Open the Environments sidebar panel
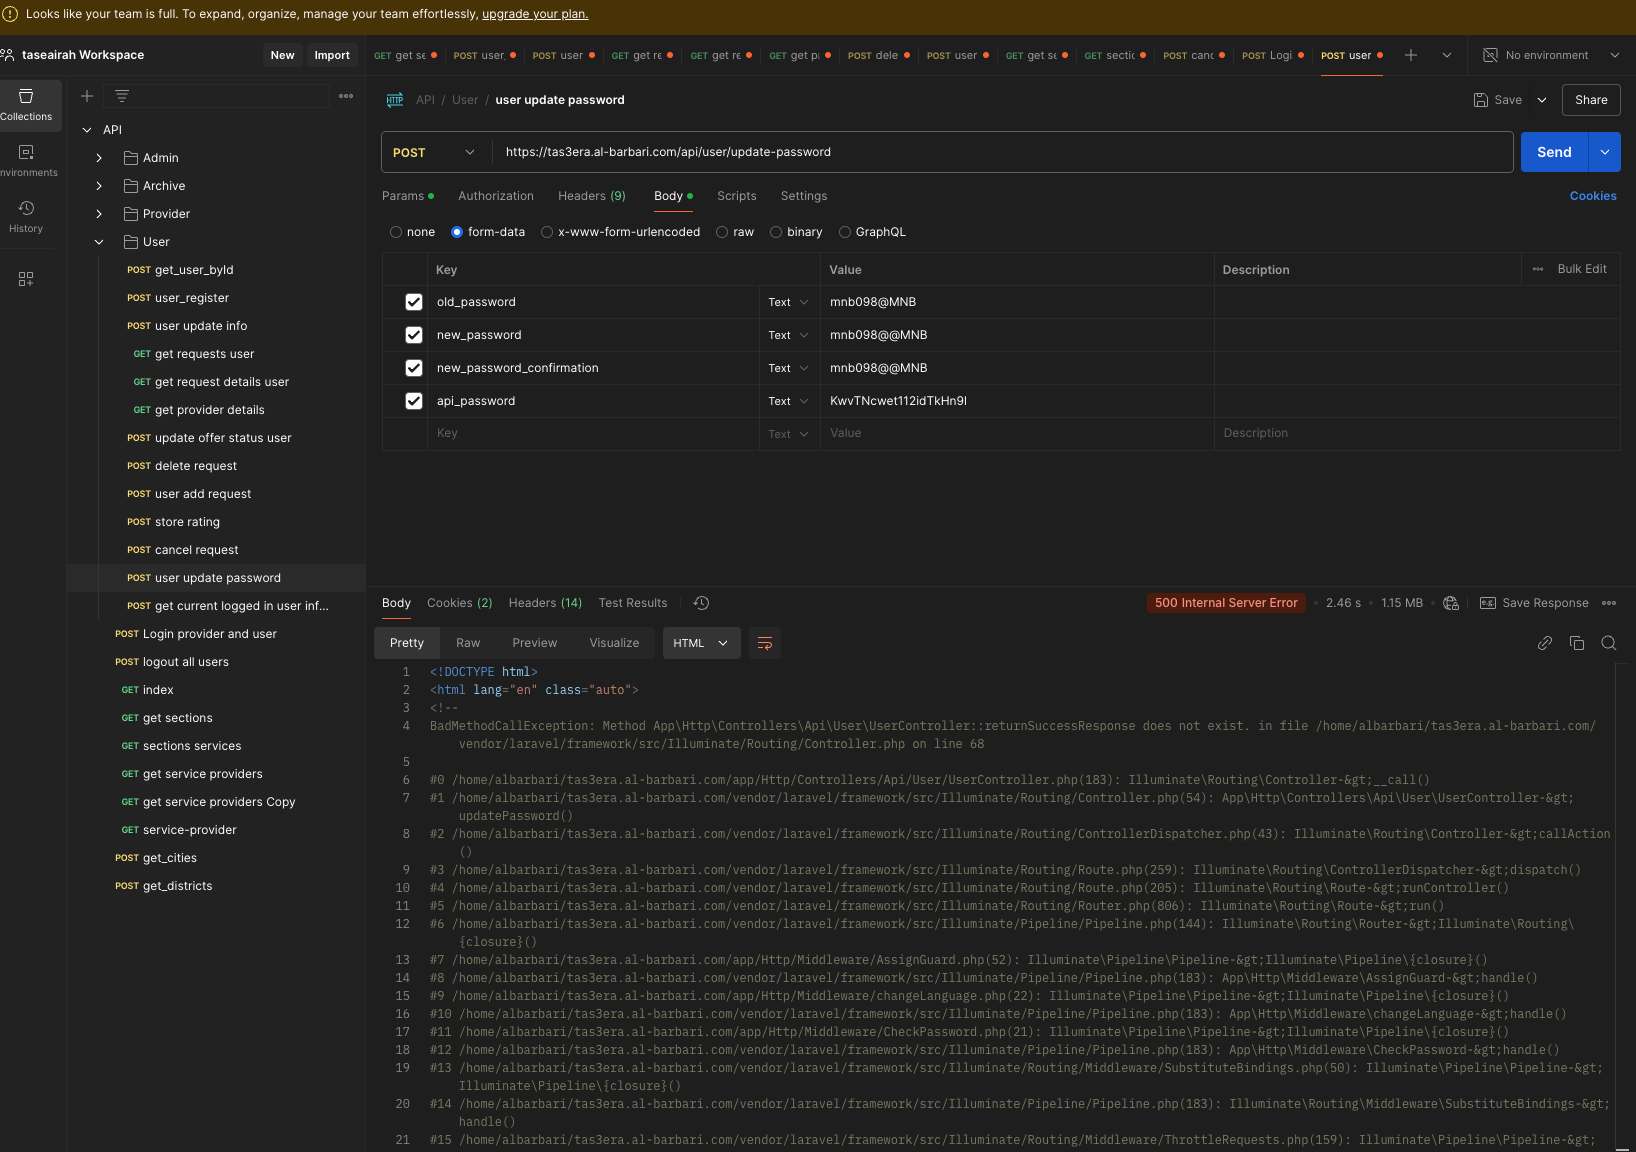This screenshot has height=1152, width=1636. (26, 161)
